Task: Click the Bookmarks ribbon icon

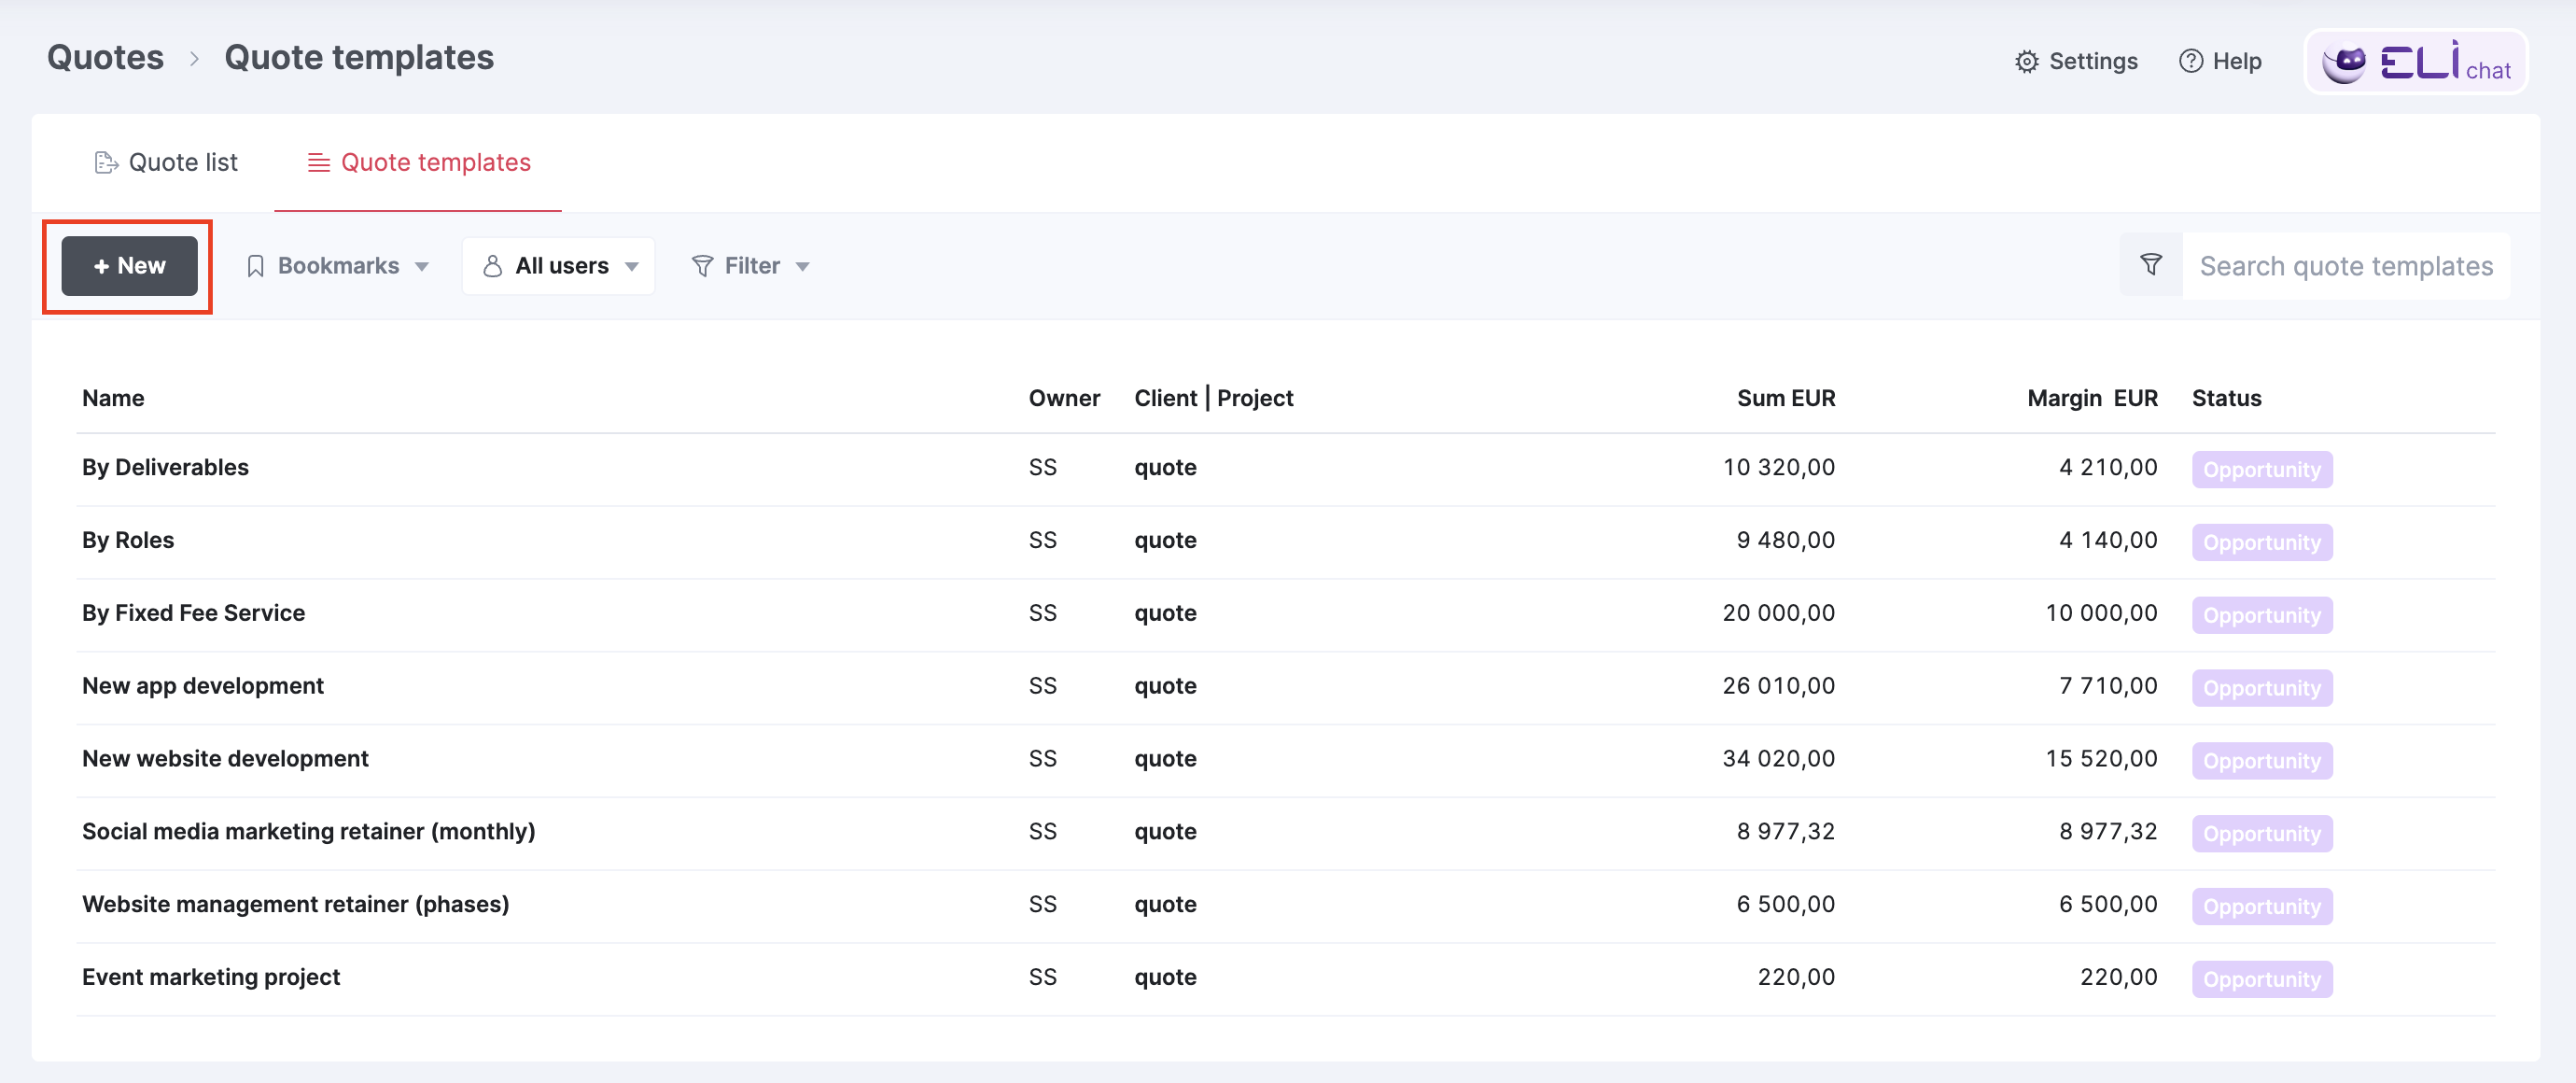Action: click(255, 266)
